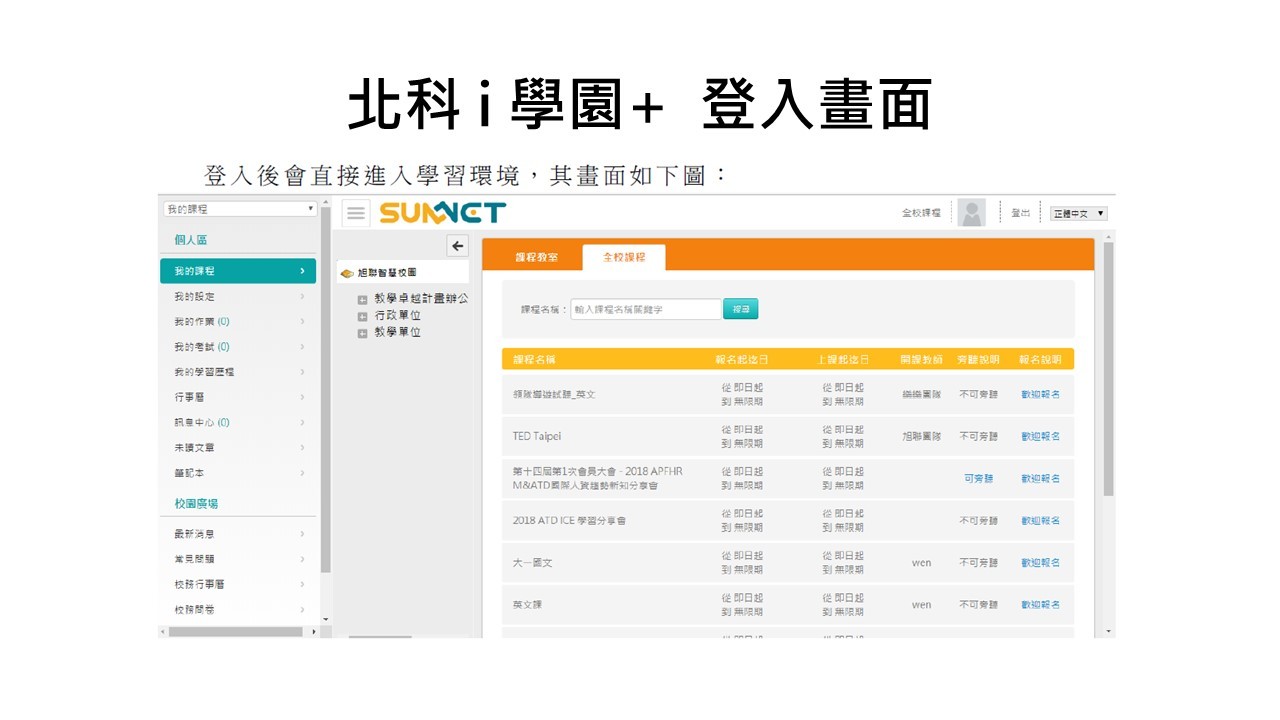Expand the 教學單位 tree node
The height and width of the screenshot is (720, 1280).
(x=363, y=334)
